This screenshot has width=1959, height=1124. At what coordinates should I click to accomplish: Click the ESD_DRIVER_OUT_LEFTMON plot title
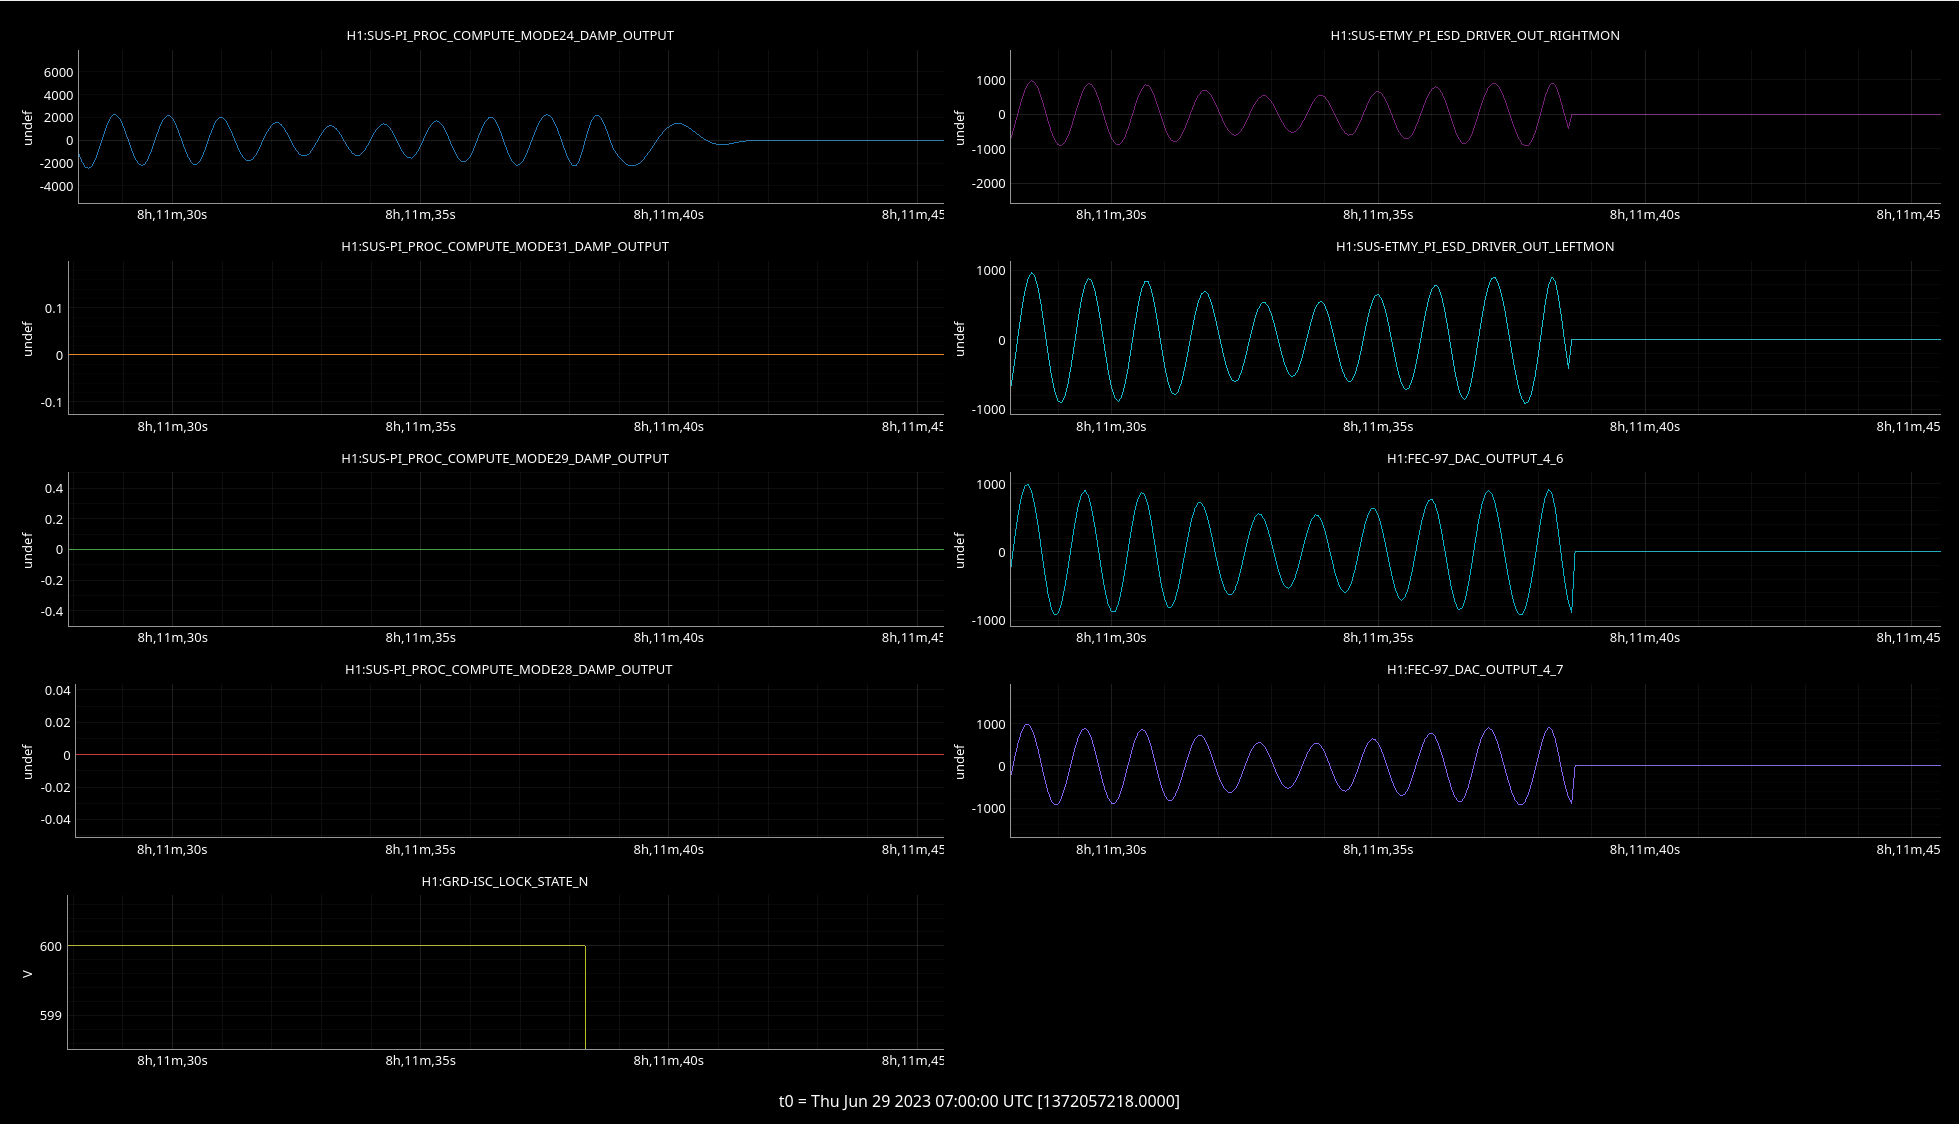pos(1475,246)
